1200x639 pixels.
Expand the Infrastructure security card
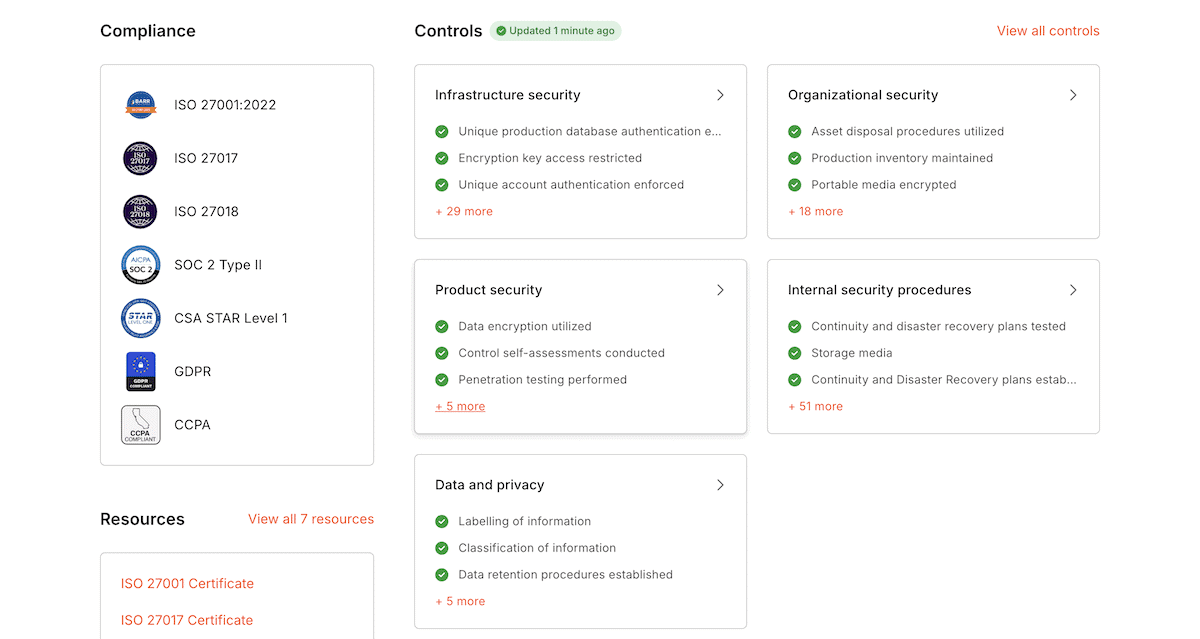click(x=720, y=95)
